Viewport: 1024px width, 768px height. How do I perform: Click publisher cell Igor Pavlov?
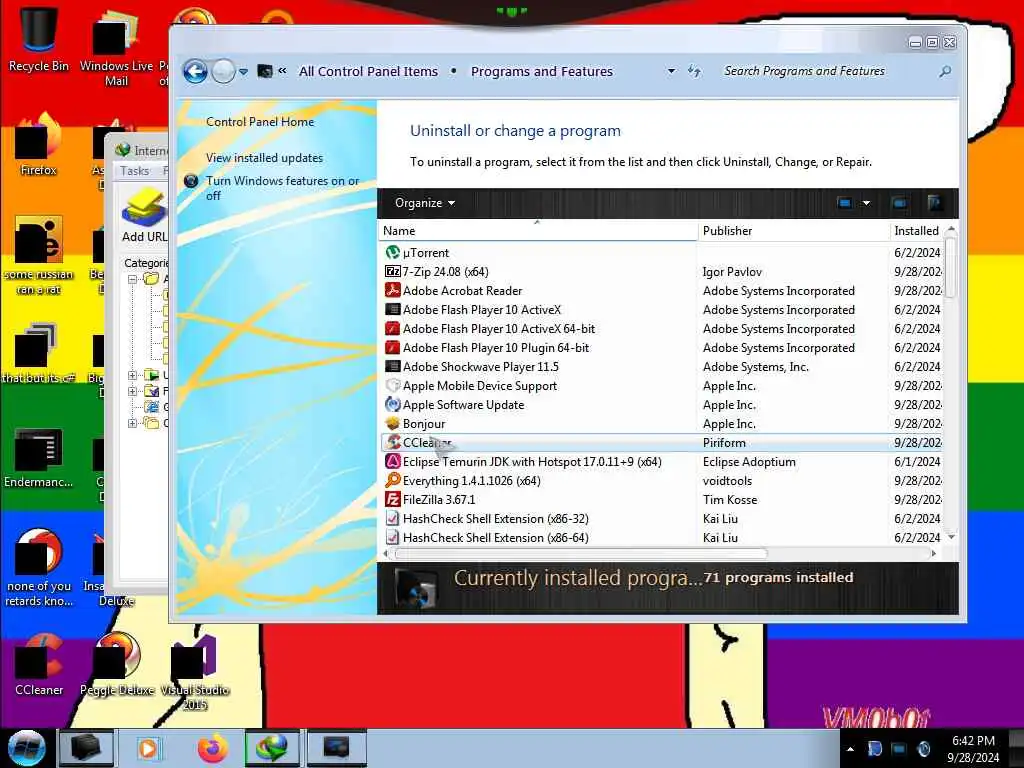[732, 272]
